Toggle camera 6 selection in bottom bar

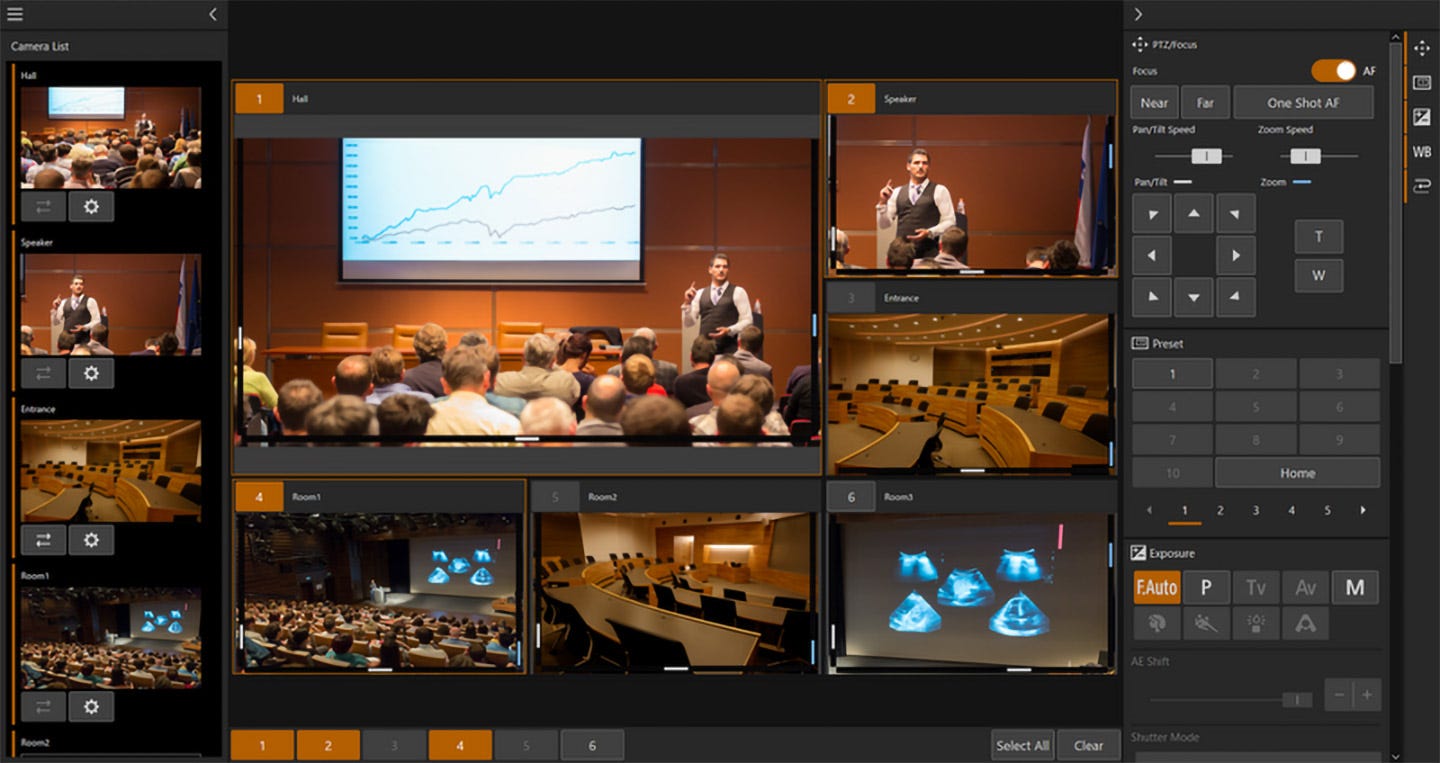[x=592, y=745]
